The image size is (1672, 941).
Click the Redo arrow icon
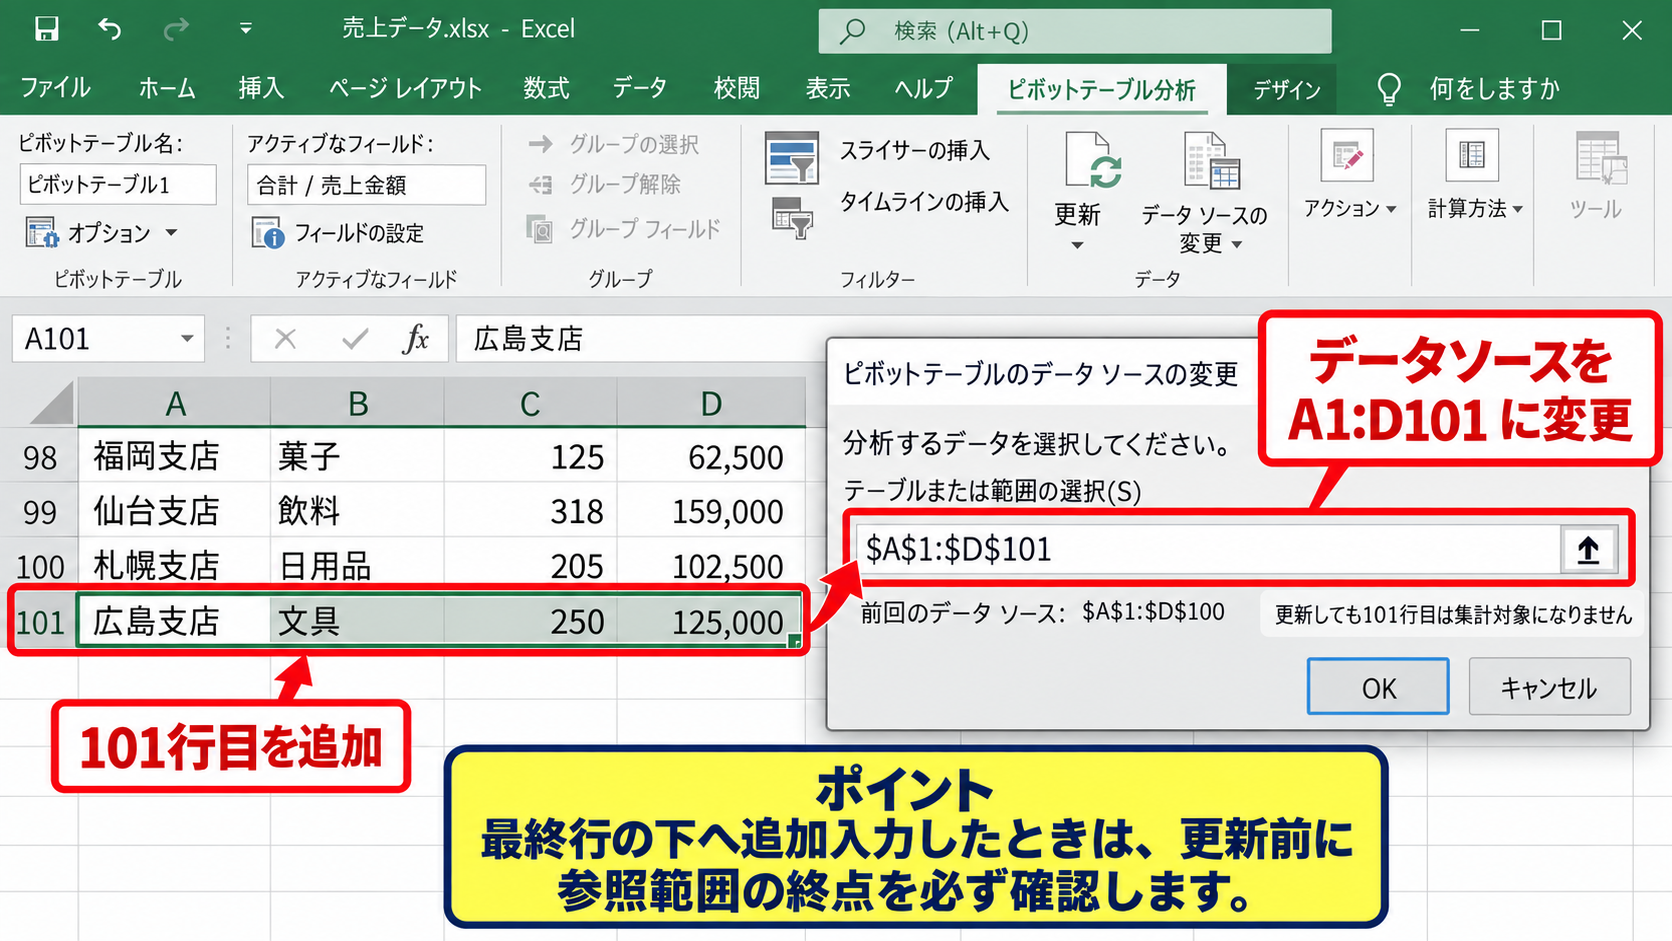click(x=176, y=29)
